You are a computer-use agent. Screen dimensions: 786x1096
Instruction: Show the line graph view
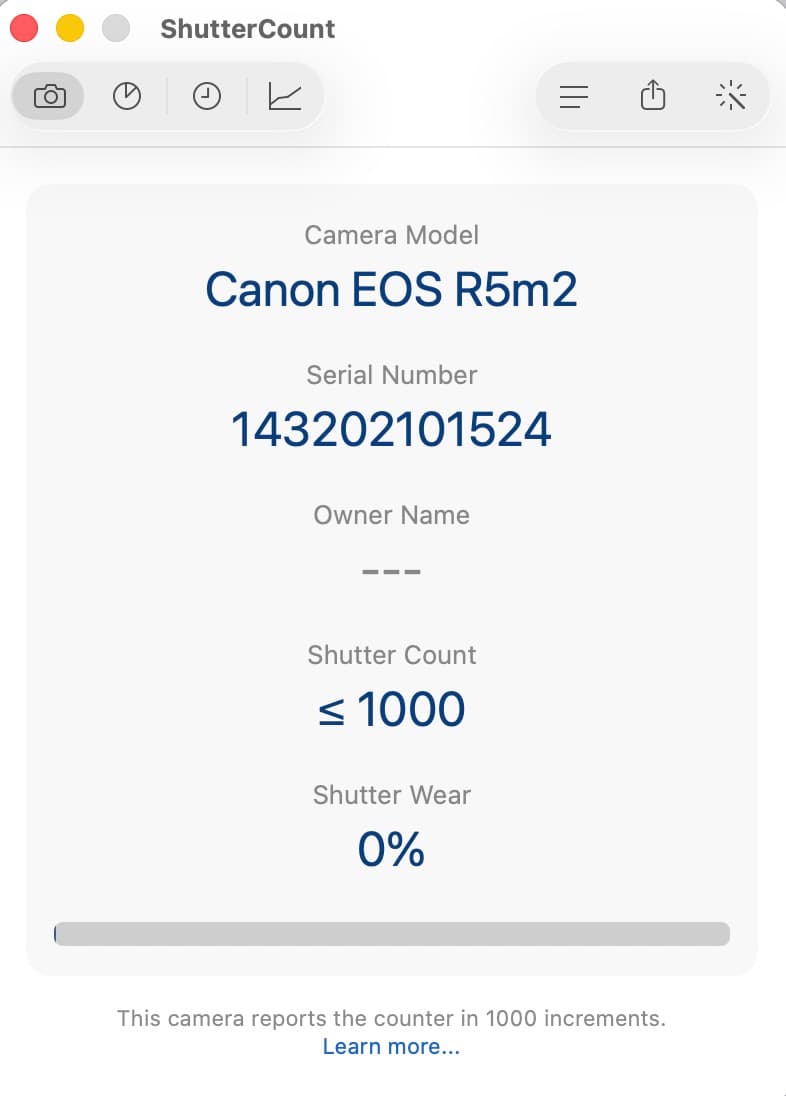point(285,96)
